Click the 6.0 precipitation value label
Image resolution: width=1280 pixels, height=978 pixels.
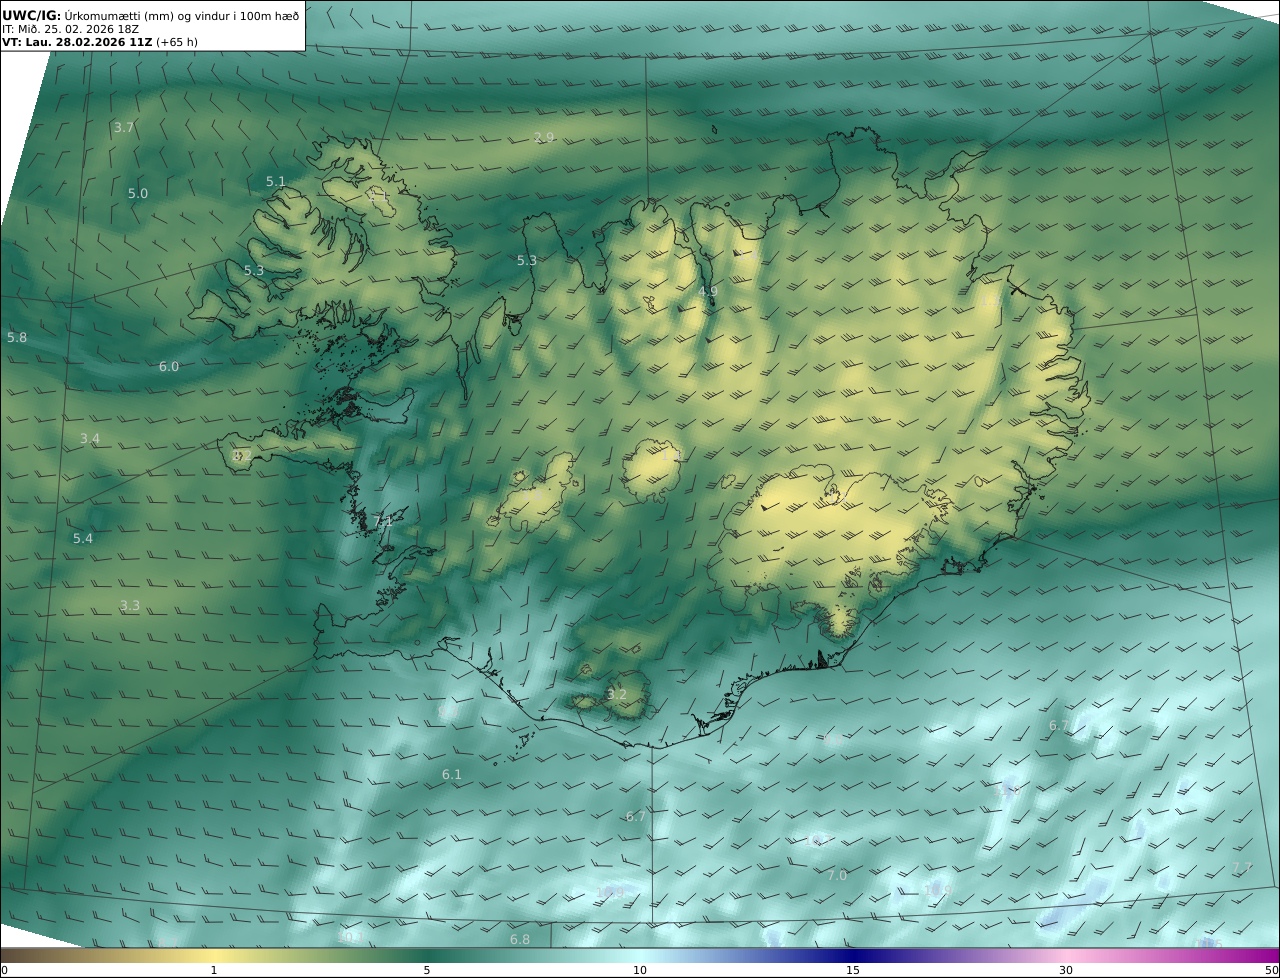pos(169,367)
